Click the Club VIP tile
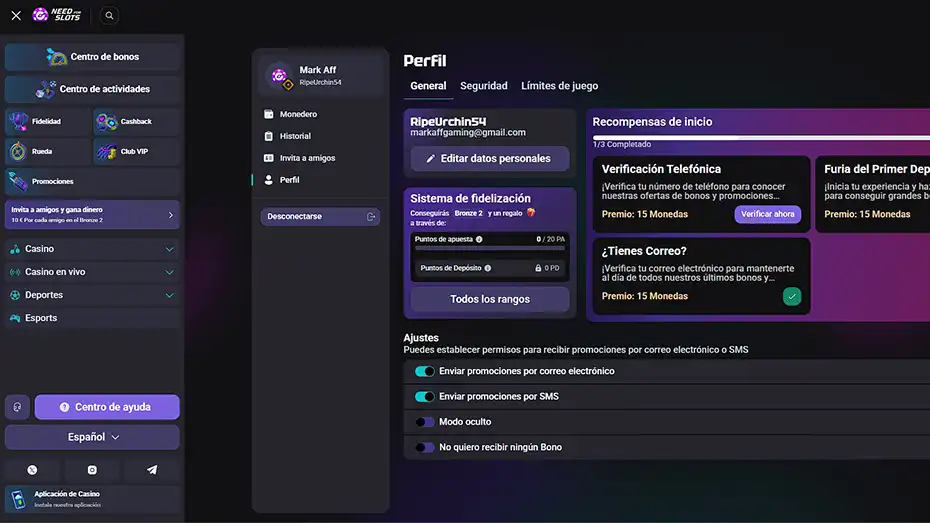 [137, 151]
